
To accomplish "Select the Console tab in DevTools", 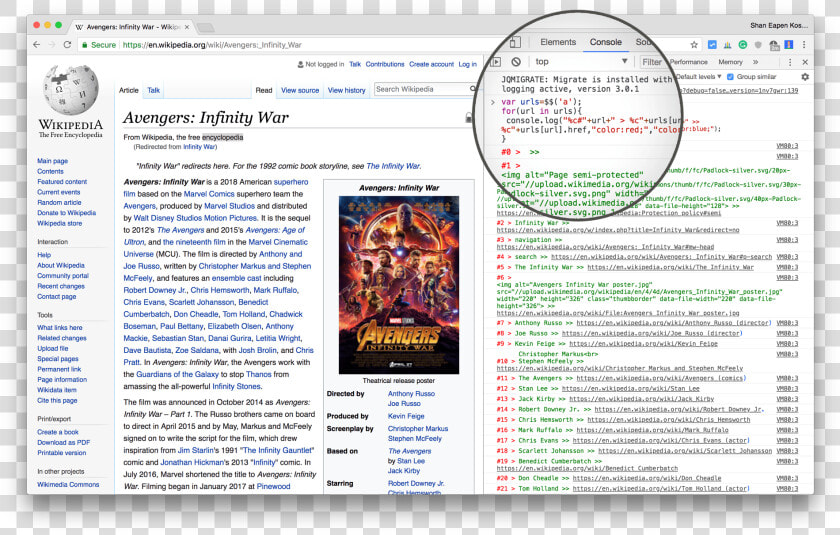I will [x=605, y=42].
